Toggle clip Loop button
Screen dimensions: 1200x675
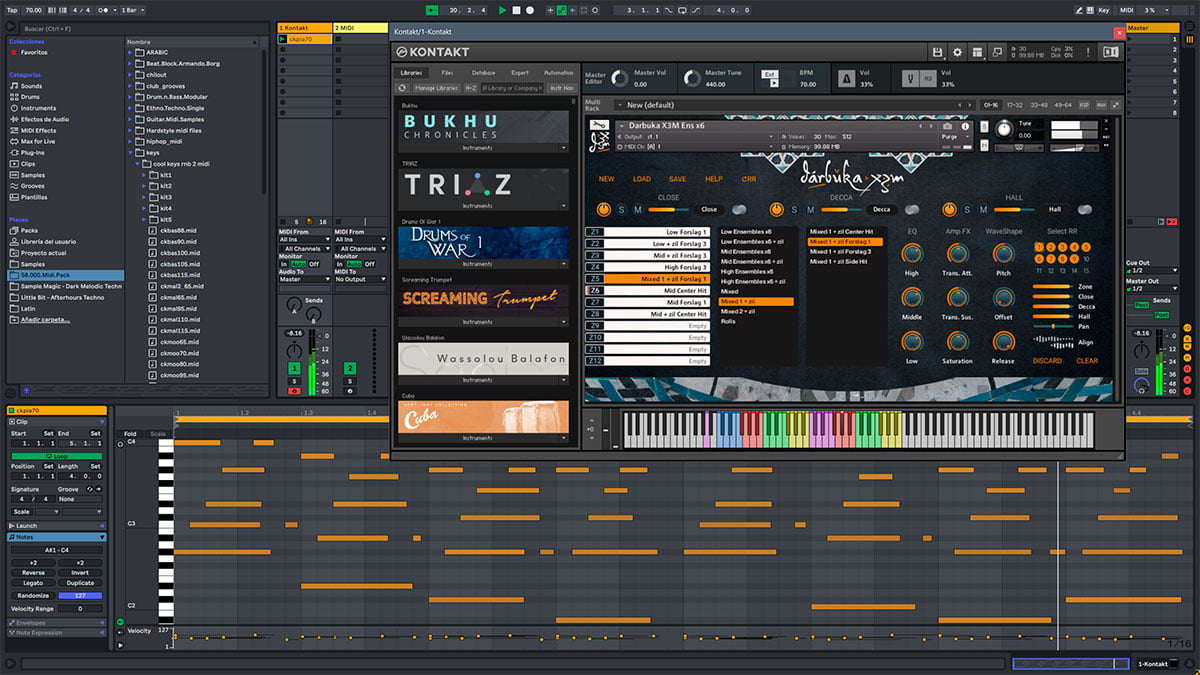coord(56,456)
